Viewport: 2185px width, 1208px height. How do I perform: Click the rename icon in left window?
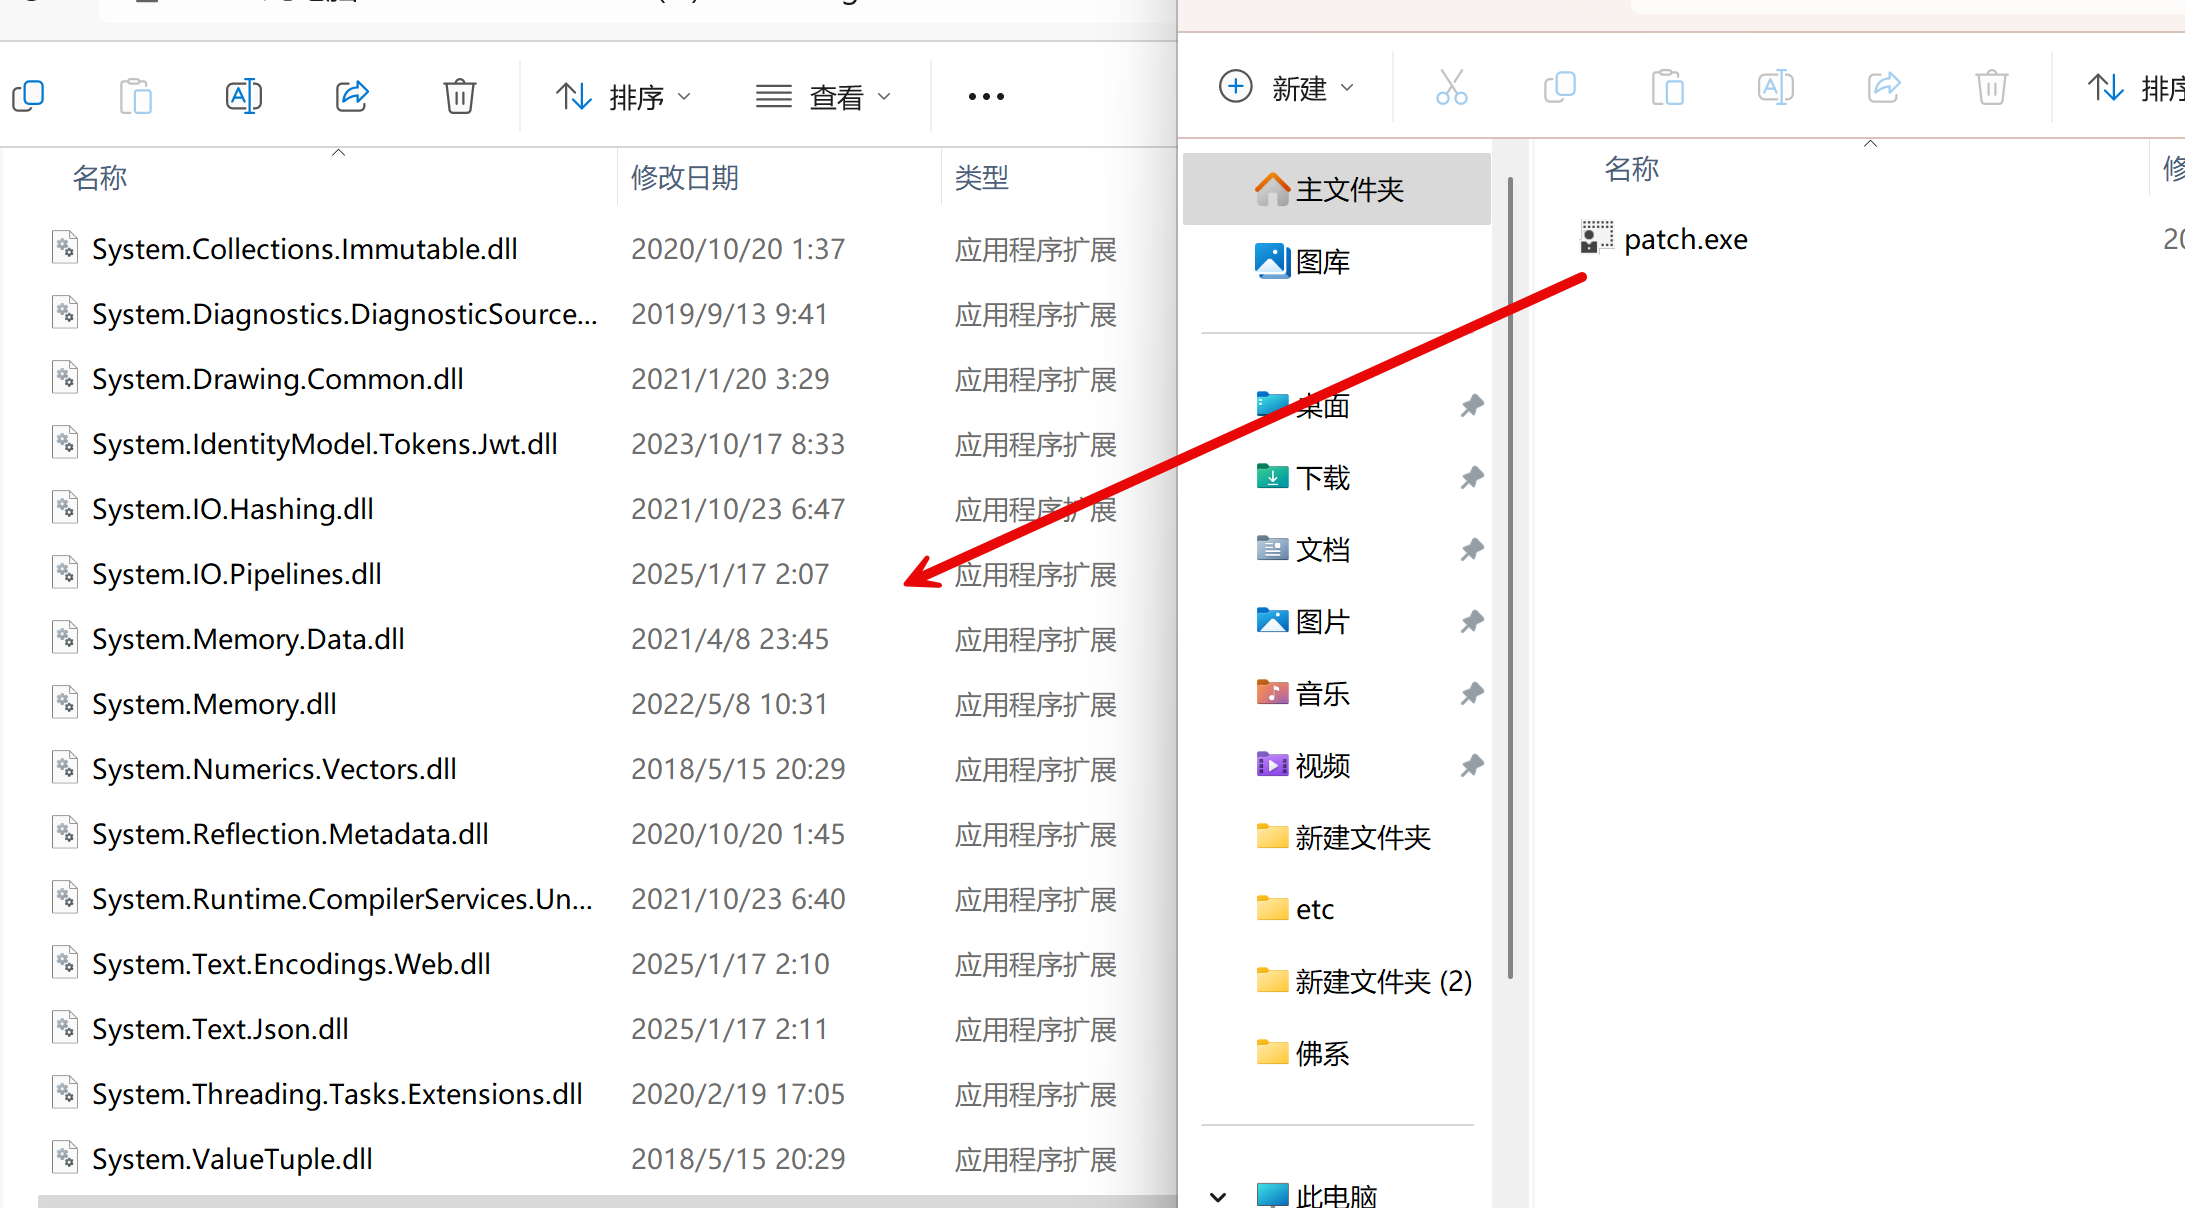(x=243, y=96)
